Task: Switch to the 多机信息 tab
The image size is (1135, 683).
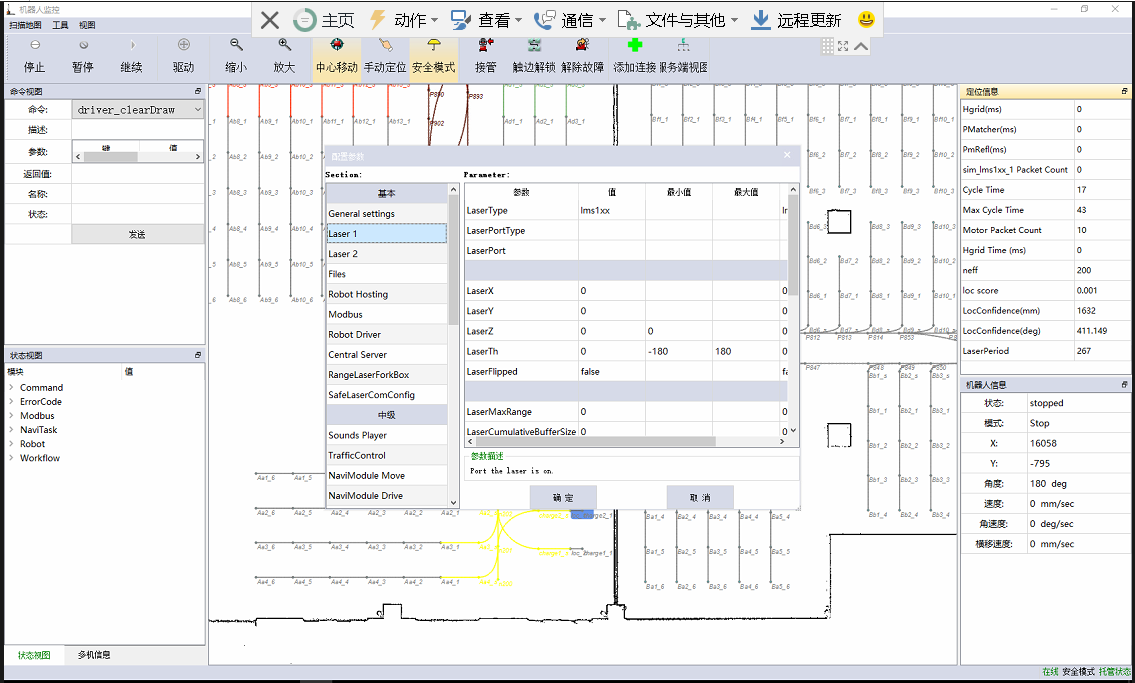Action: 94,655
